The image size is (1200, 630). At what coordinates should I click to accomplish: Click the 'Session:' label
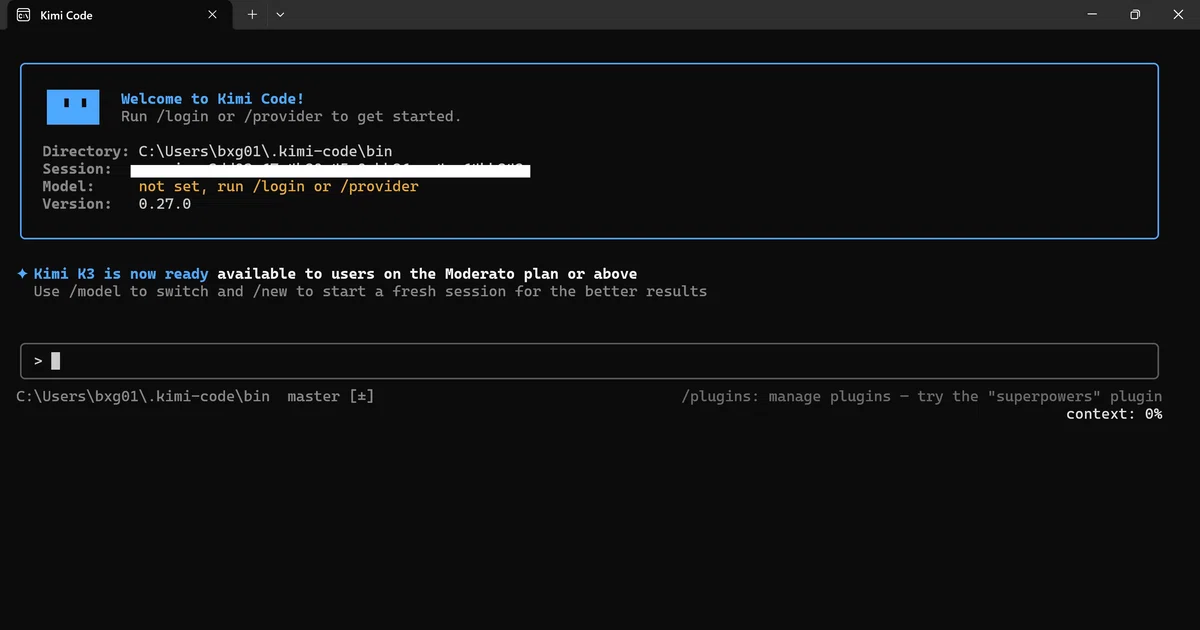[x=77, y=169]
